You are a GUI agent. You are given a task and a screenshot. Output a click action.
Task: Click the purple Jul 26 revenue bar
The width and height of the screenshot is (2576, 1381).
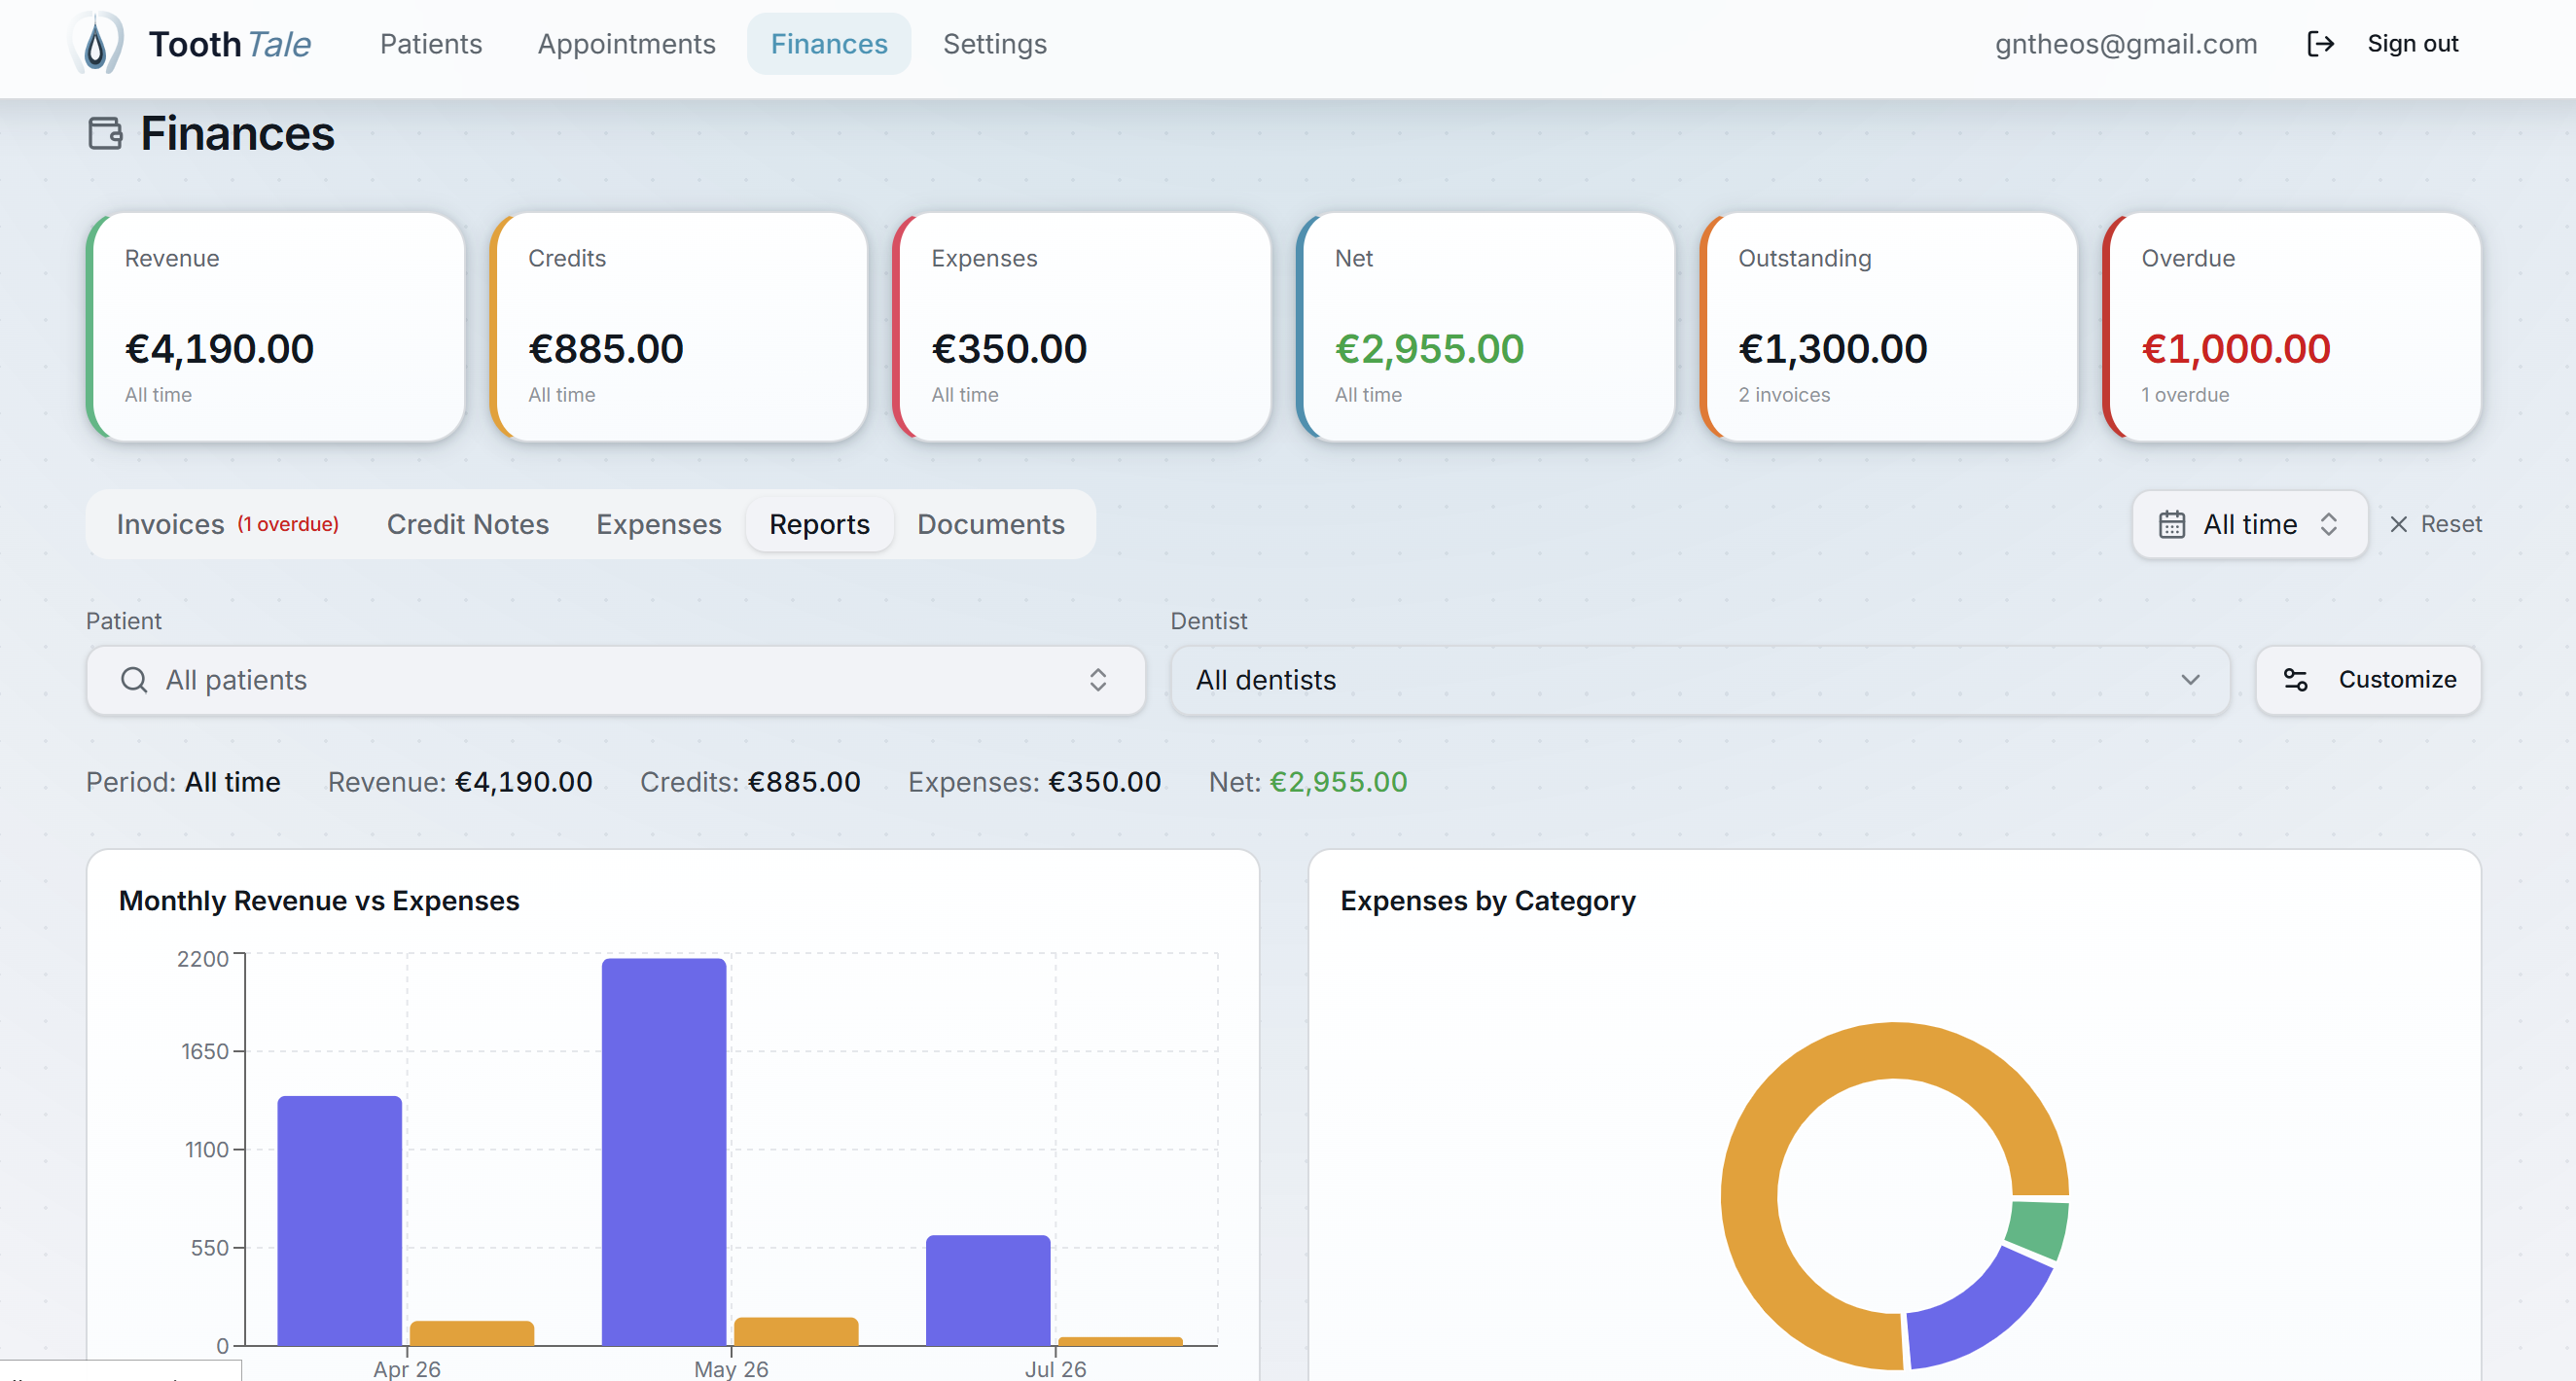(x=988, y=1291)
